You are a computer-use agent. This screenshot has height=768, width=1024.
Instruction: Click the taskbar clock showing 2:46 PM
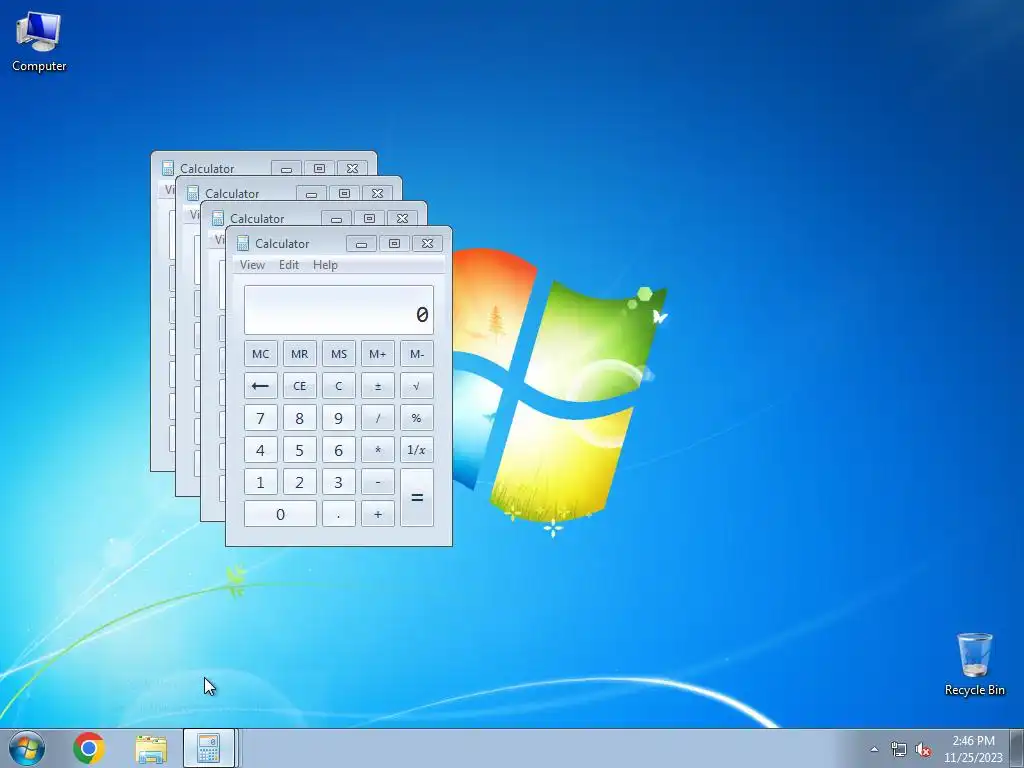[973, 749]
